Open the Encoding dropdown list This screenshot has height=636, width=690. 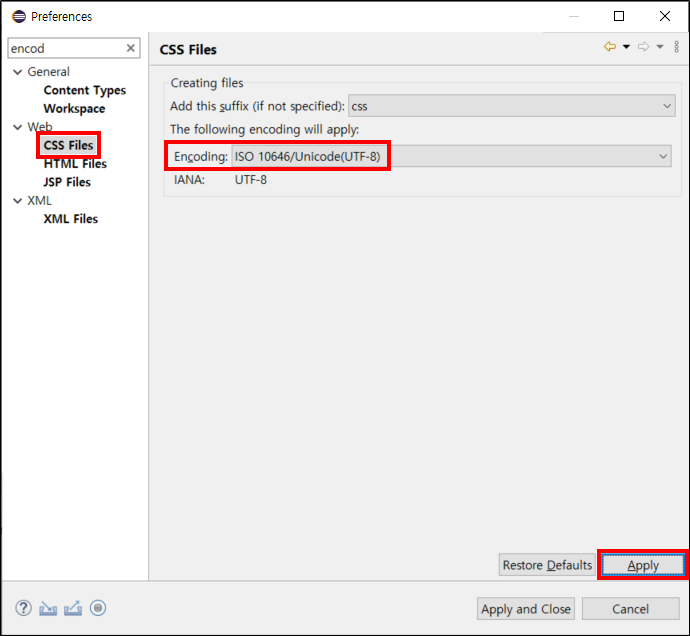tap(451, 156)
